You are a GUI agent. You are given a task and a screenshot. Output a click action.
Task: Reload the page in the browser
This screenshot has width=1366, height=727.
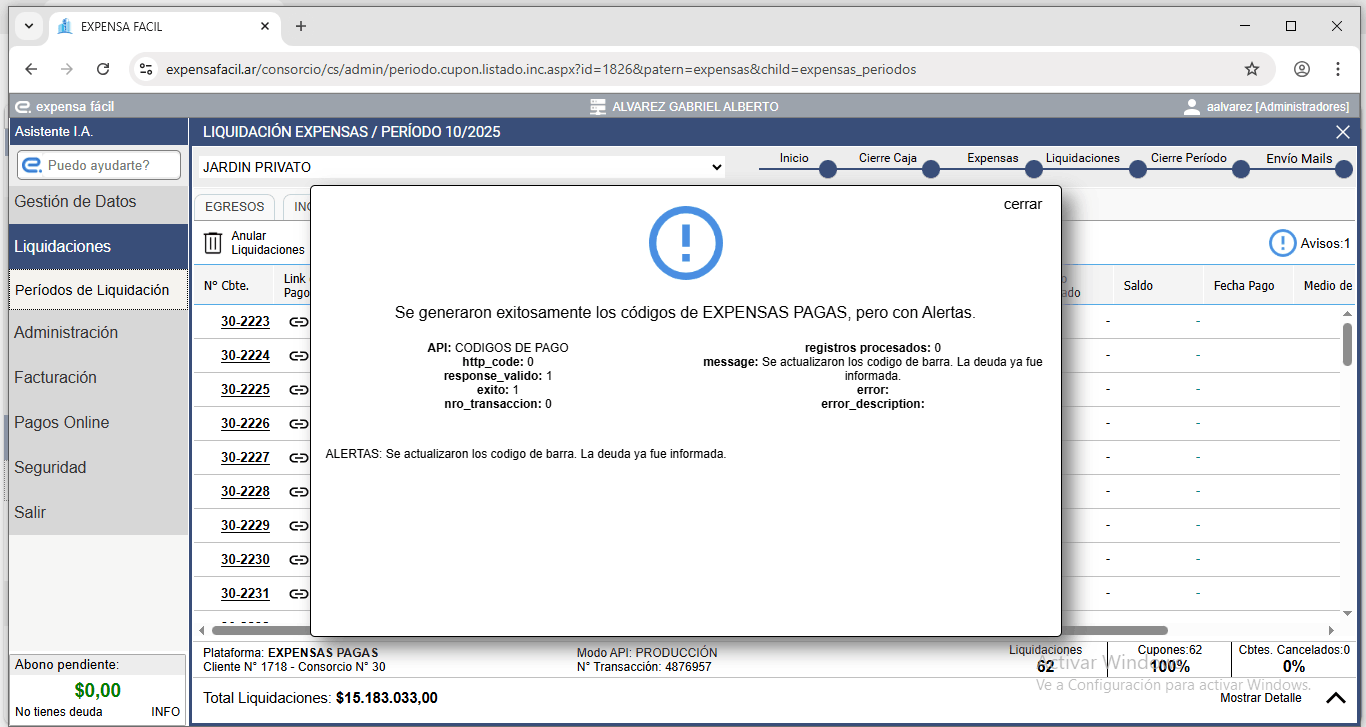click(x=103, y=69)
